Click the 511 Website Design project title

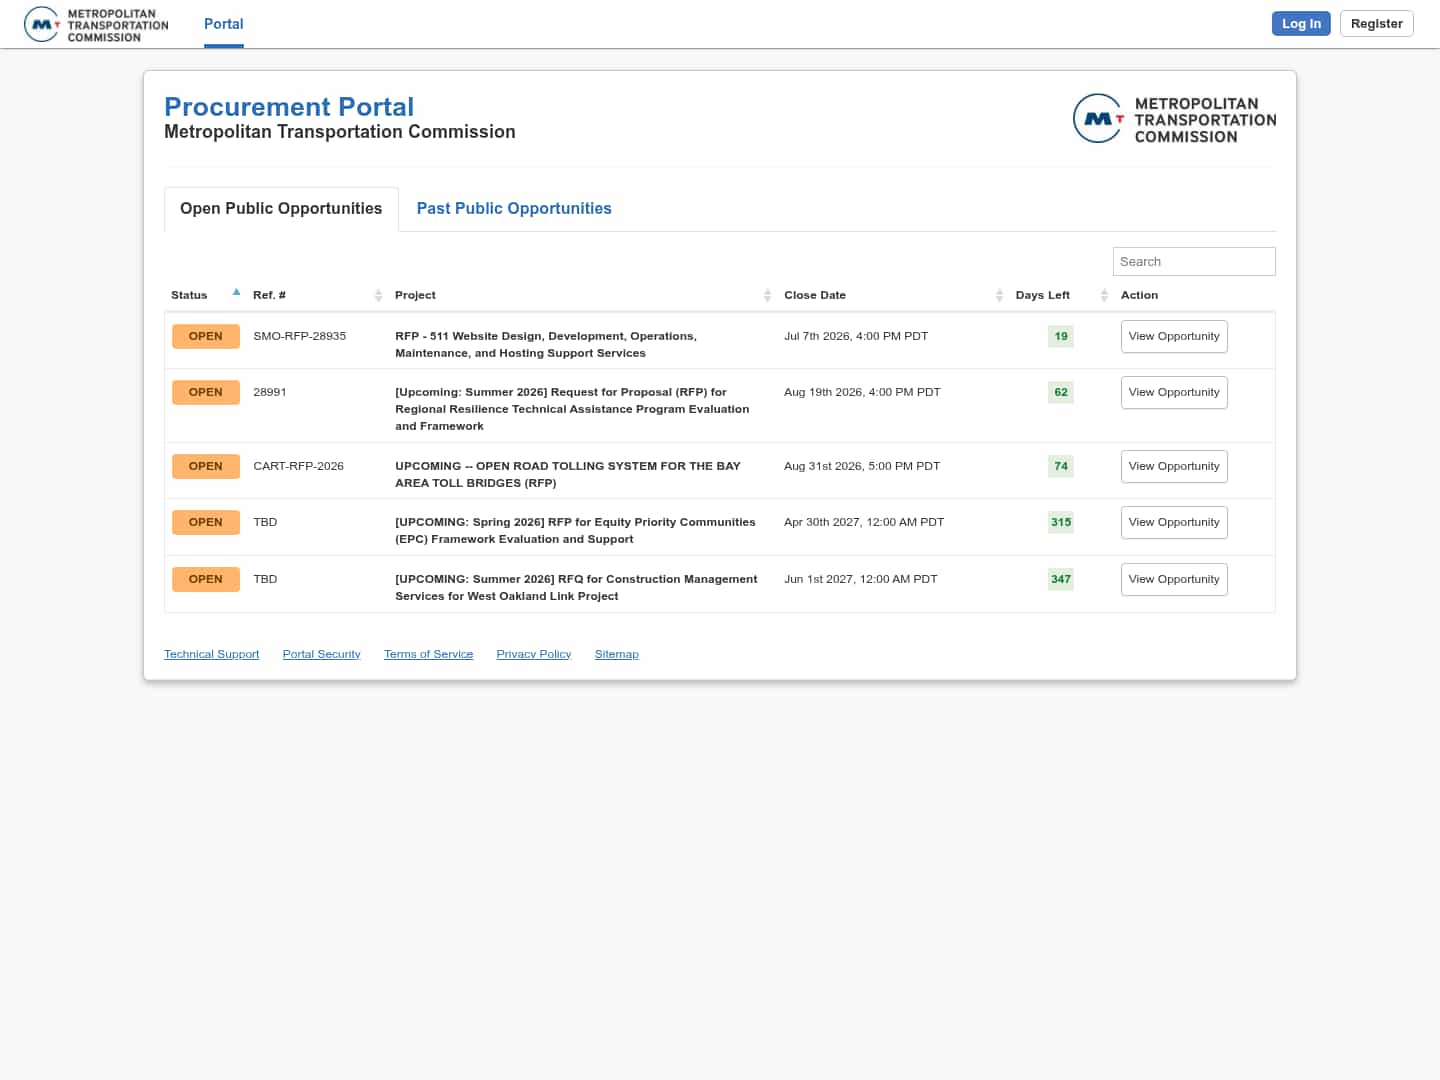point(546,344)
